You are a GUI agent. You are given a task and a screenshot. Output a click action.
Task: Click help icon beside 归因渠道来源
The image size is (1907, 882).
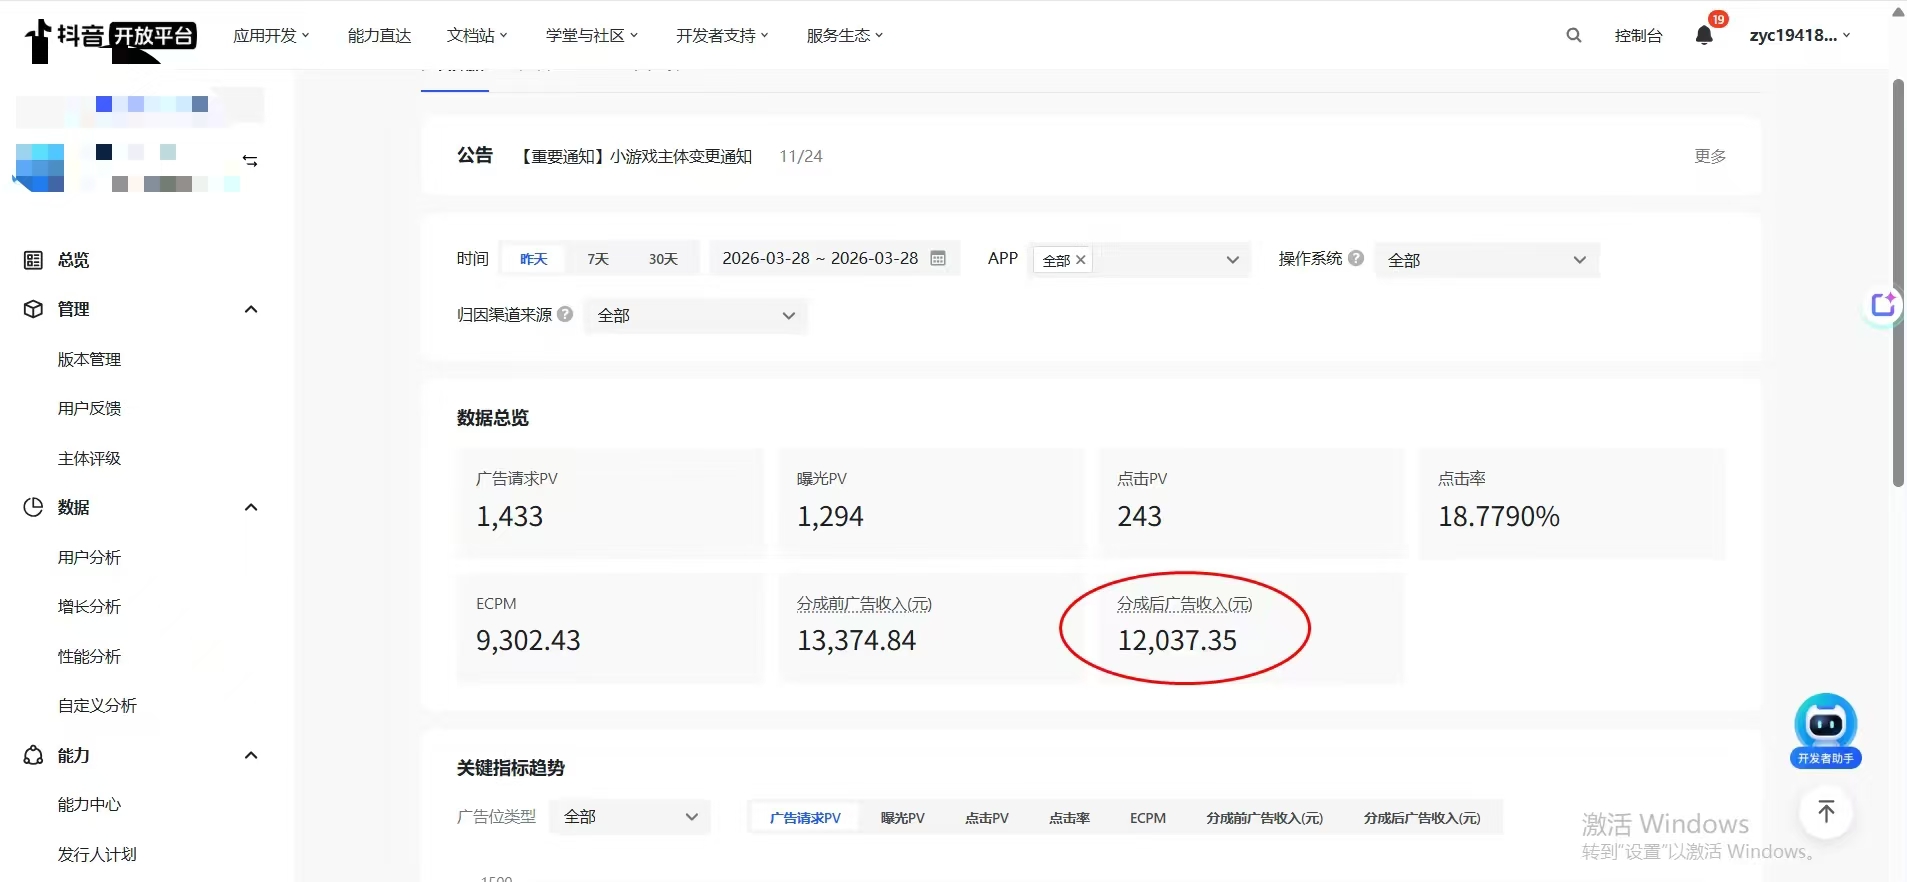pos(565,314)
